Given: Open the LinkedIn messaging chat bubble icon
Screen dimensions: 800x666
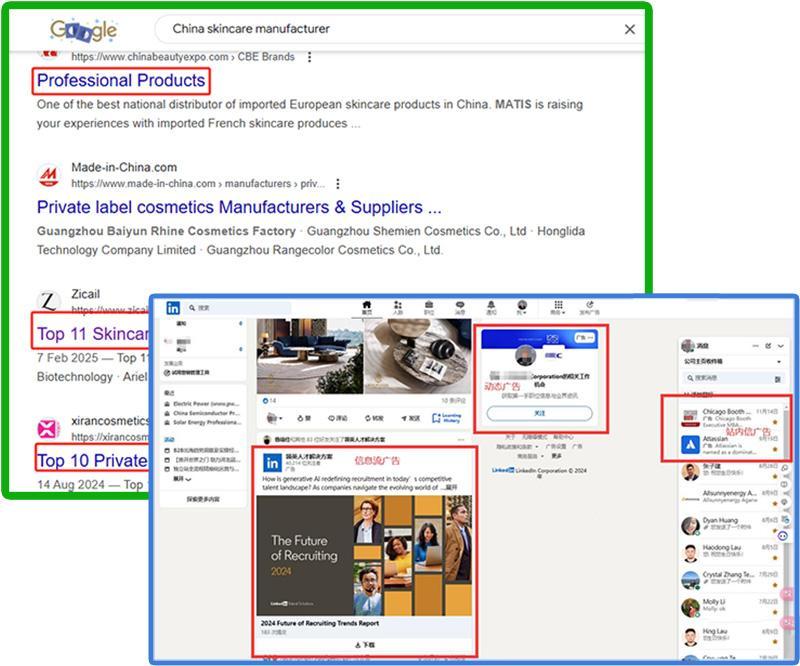Looking at the screenshot, I should [460, 308].
